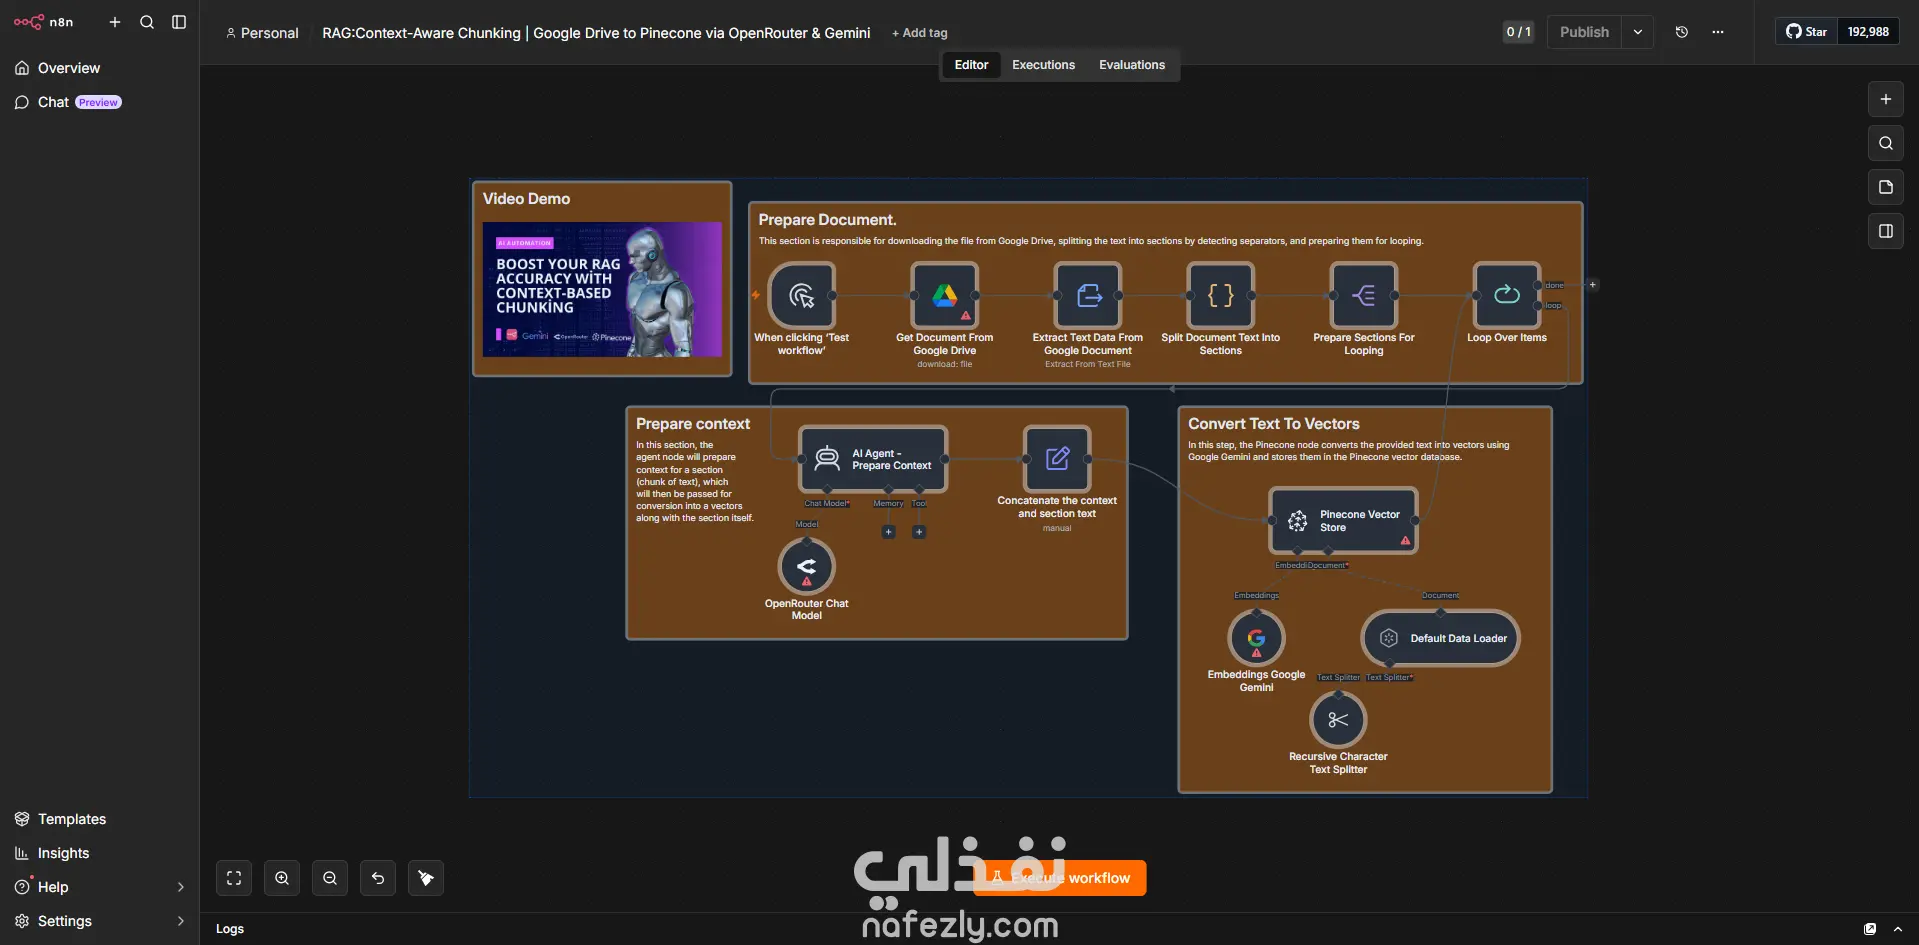The width and height of the screenshot is (1919, 945).
Task: Expand the Logs panel with chevron
Action: point(1898,929)
